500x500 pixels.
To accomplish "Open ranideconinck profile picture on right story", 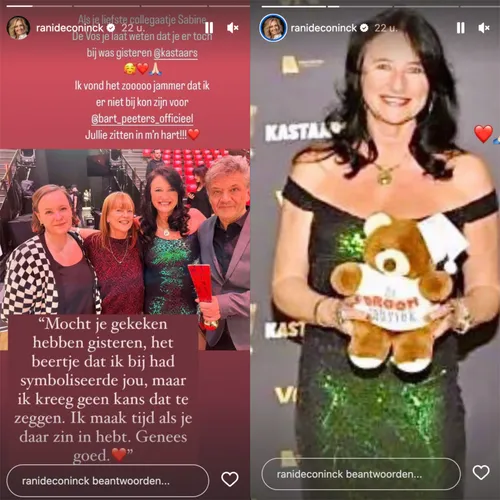I will (273, 28).
